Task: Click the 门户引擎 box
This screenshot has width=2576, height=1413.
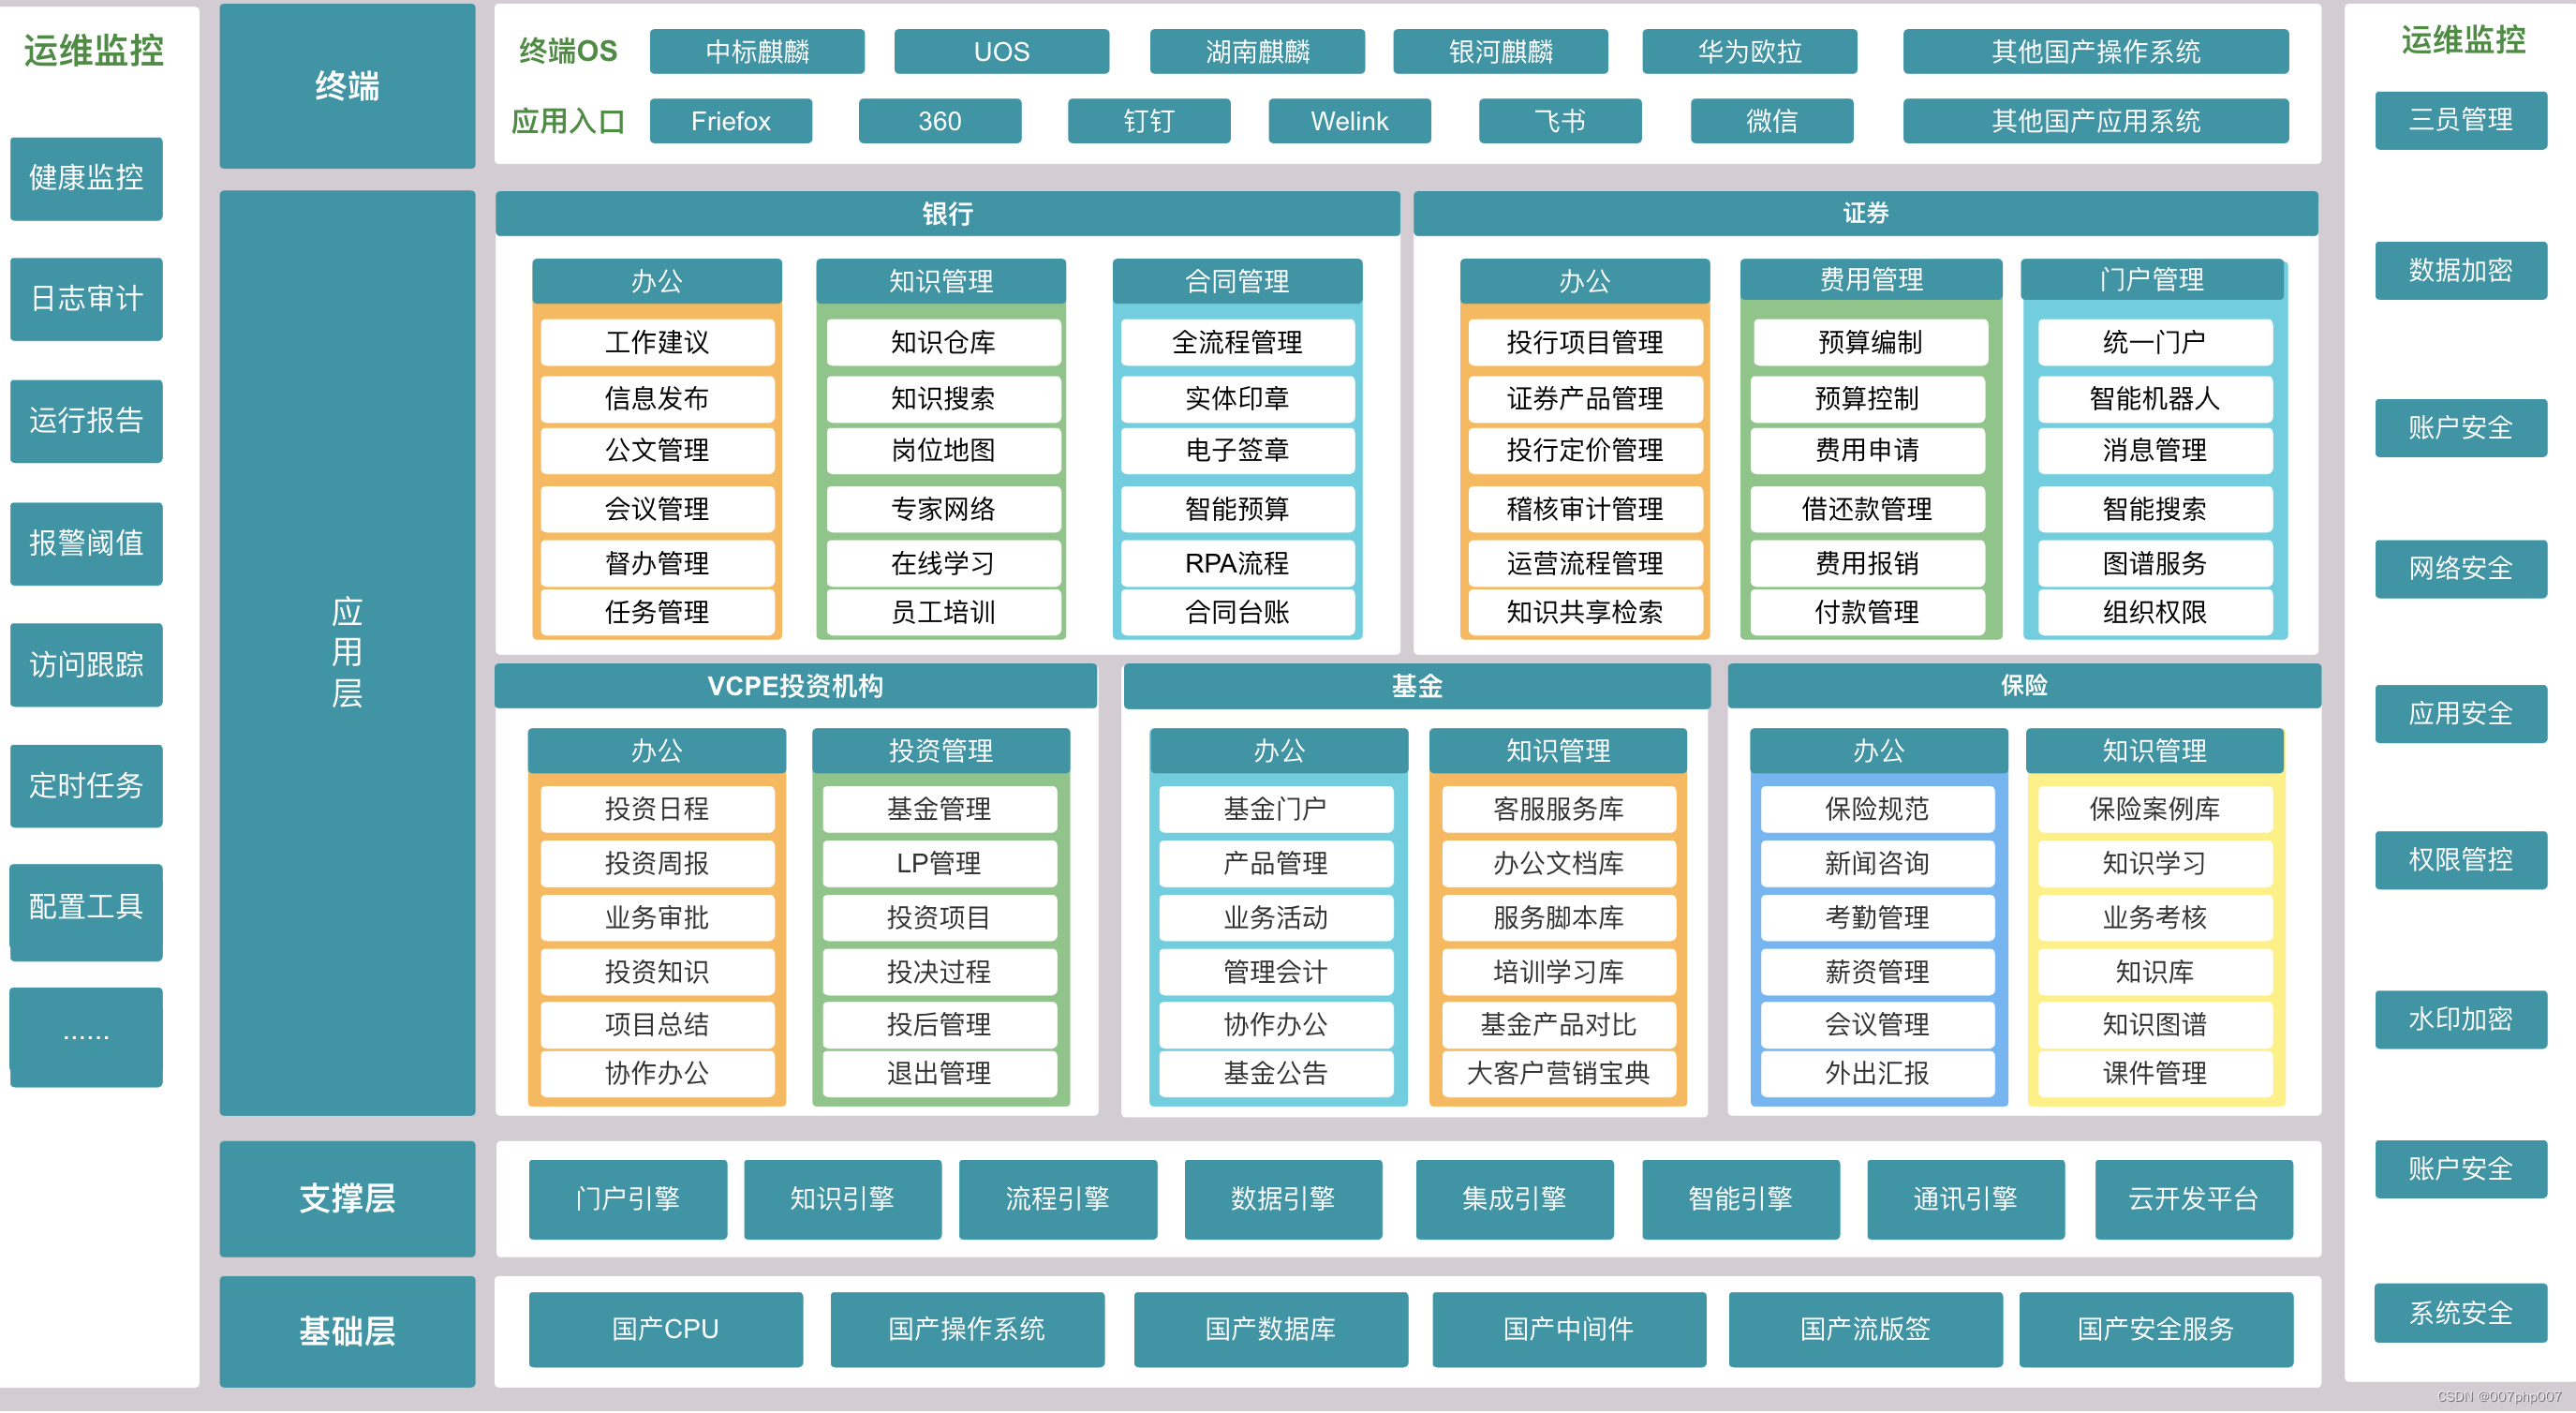Action: click(627, 1199)
